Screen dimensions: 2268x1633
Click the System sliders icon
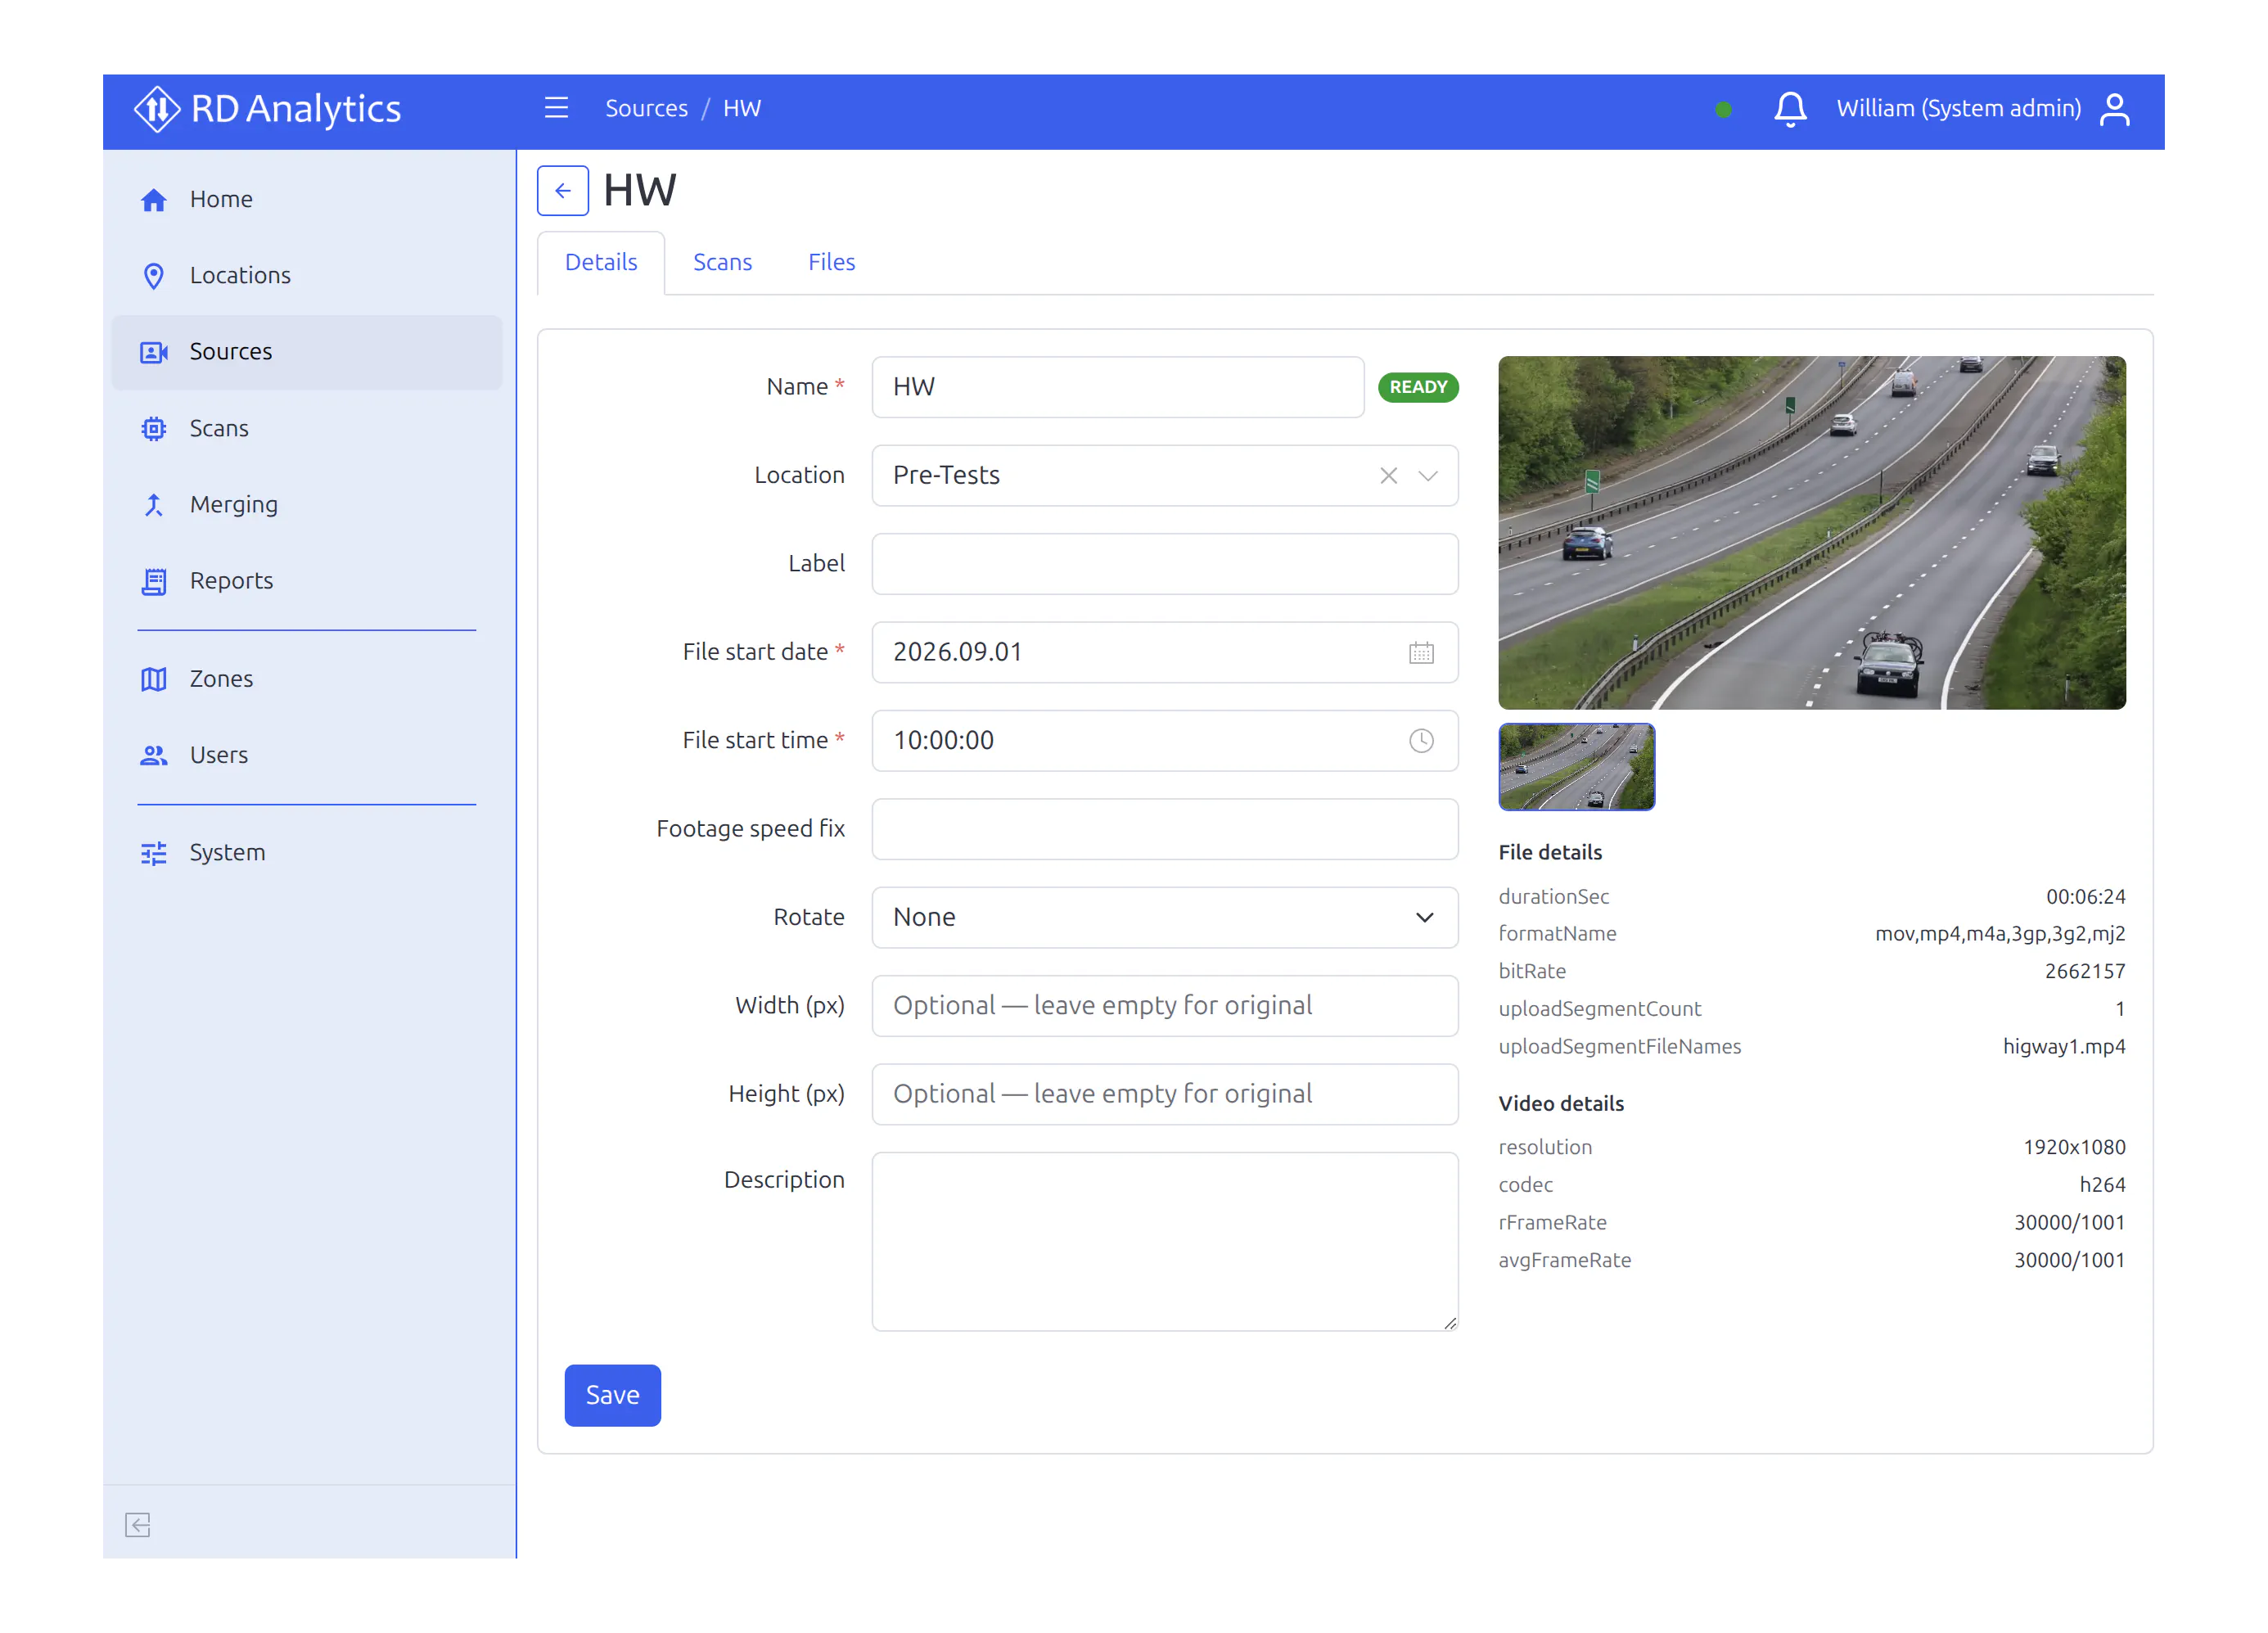(153, 853)
